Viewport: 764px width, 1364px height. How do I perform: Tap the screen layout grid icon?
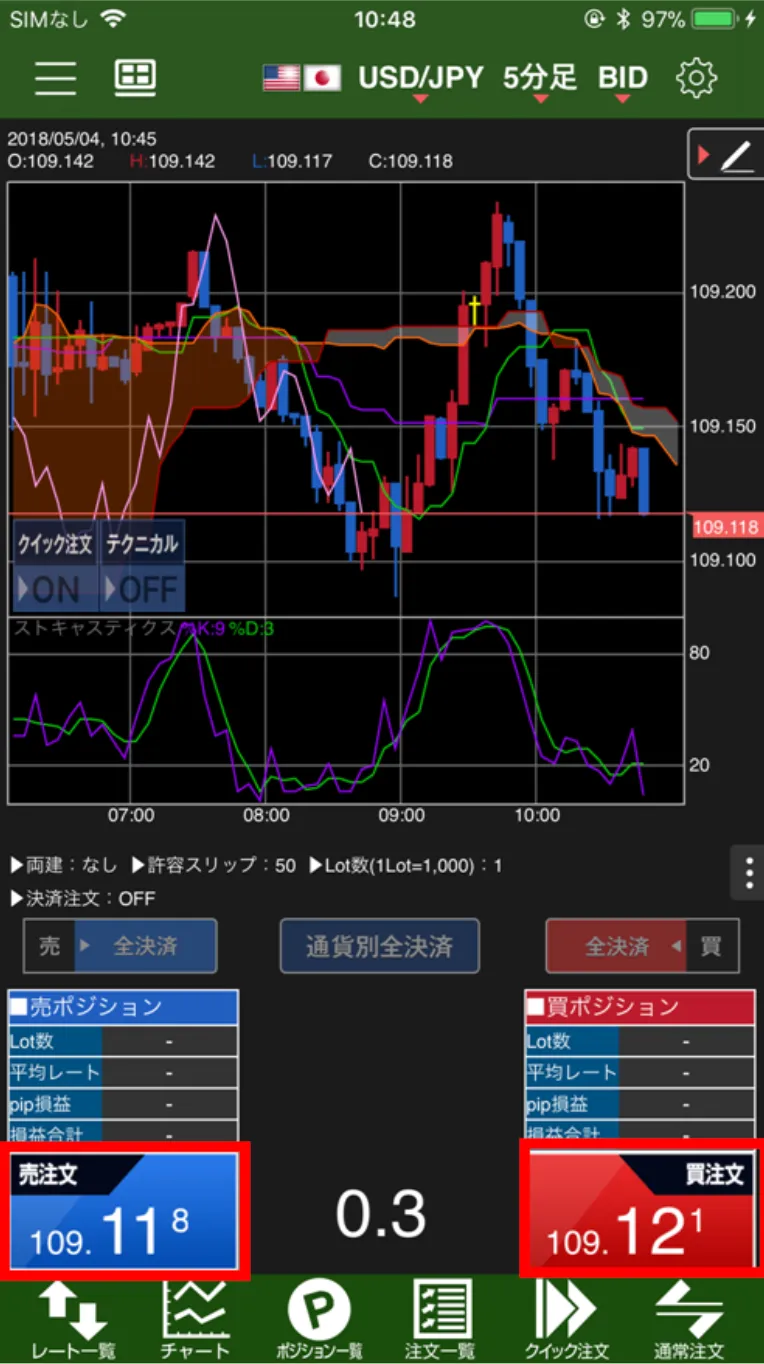tap(134, 78)
